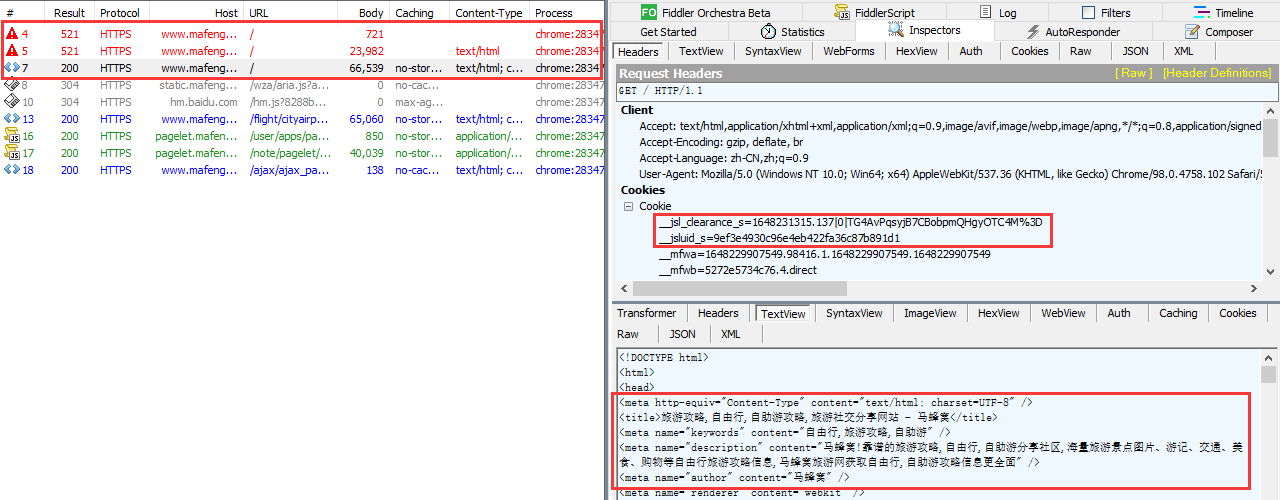
Task: Sort sessions by the Result column header
Action: pos(69,13)
